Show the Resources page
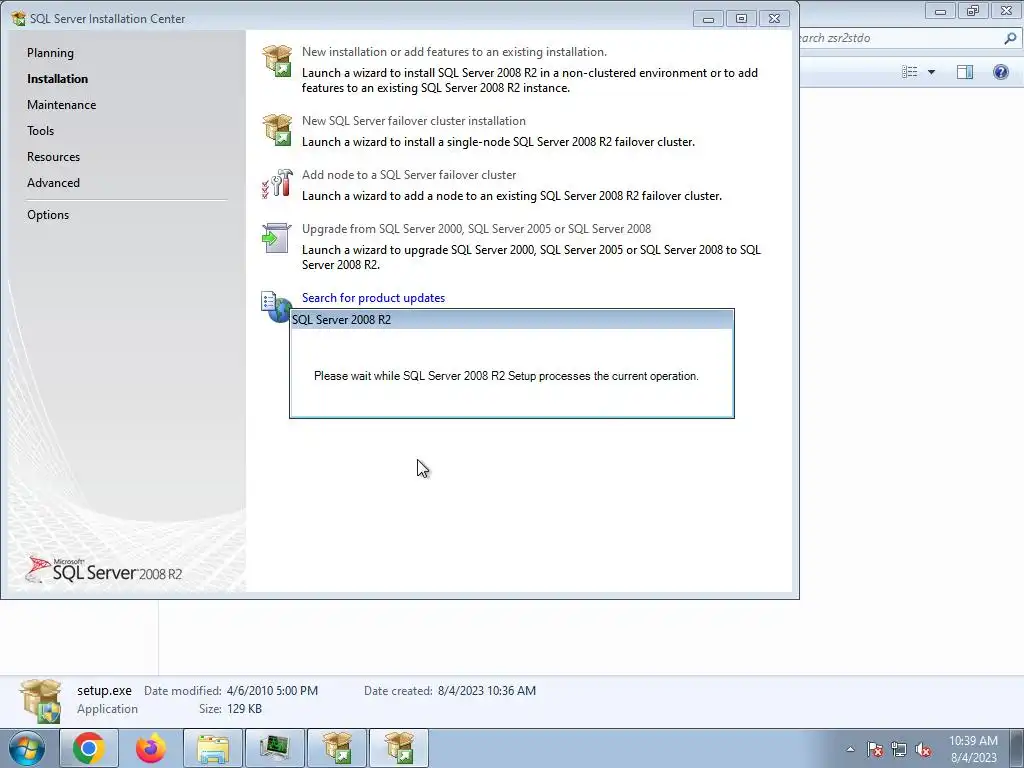Viewport: 1024px width, 768px height. 54,157
